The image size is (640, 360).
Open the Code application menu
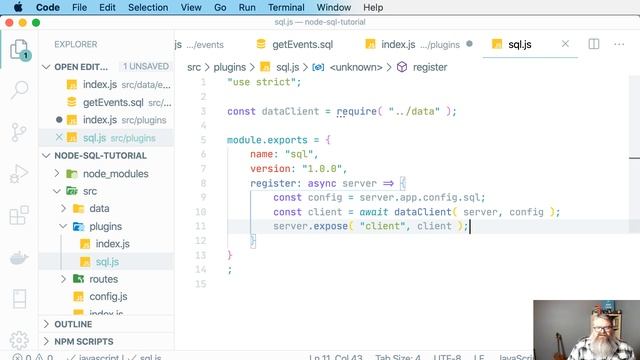pyautogui.click(x=48, y=7)
